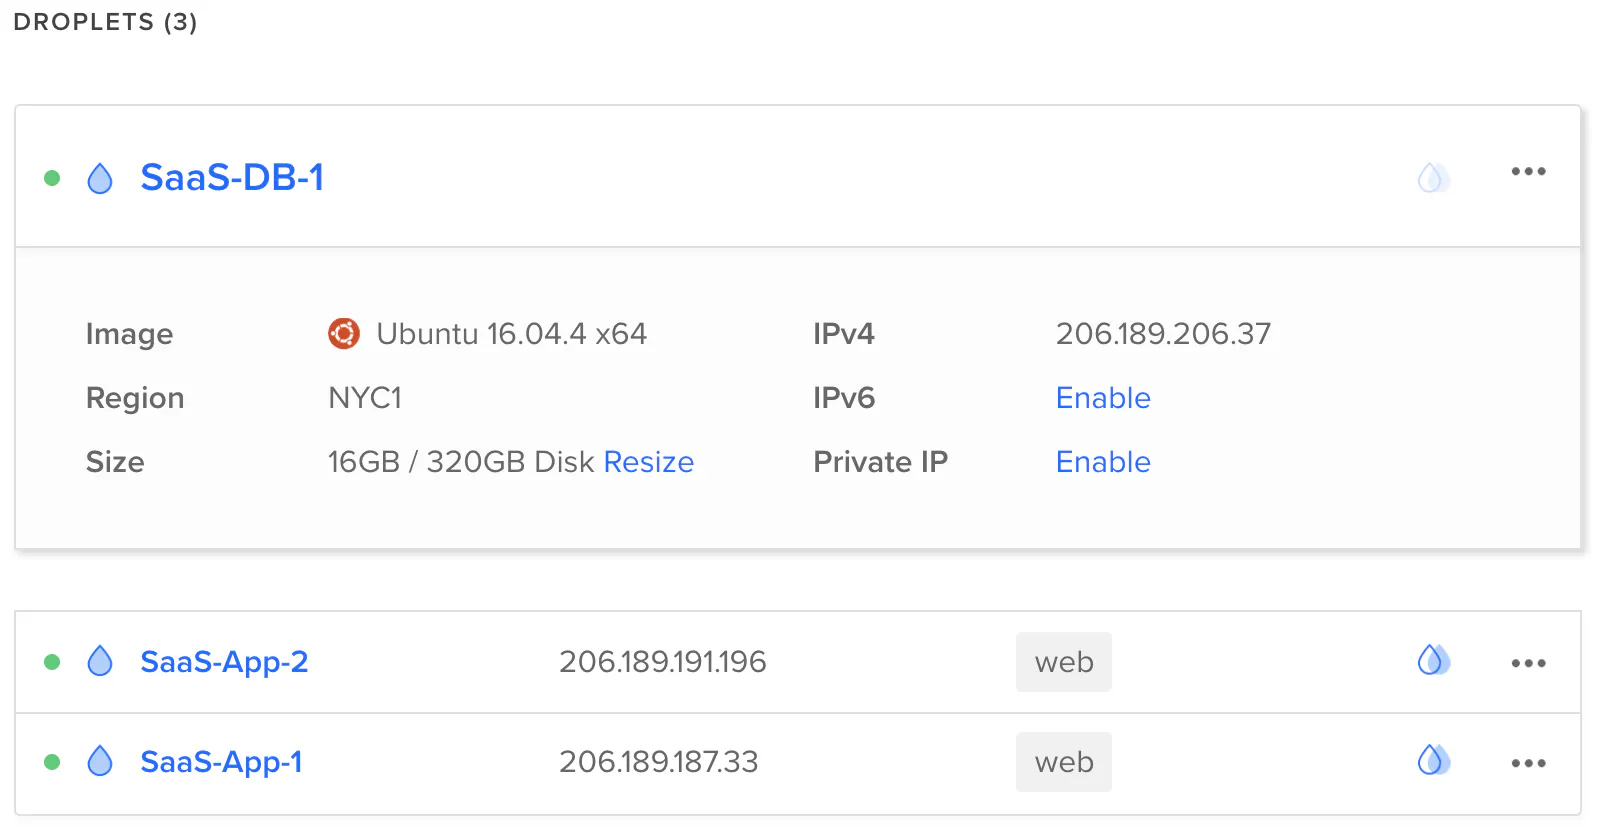
Task: Click the green status dot for SaaS-DB-1
Action: pyautogui.click(x=52, y=178)
